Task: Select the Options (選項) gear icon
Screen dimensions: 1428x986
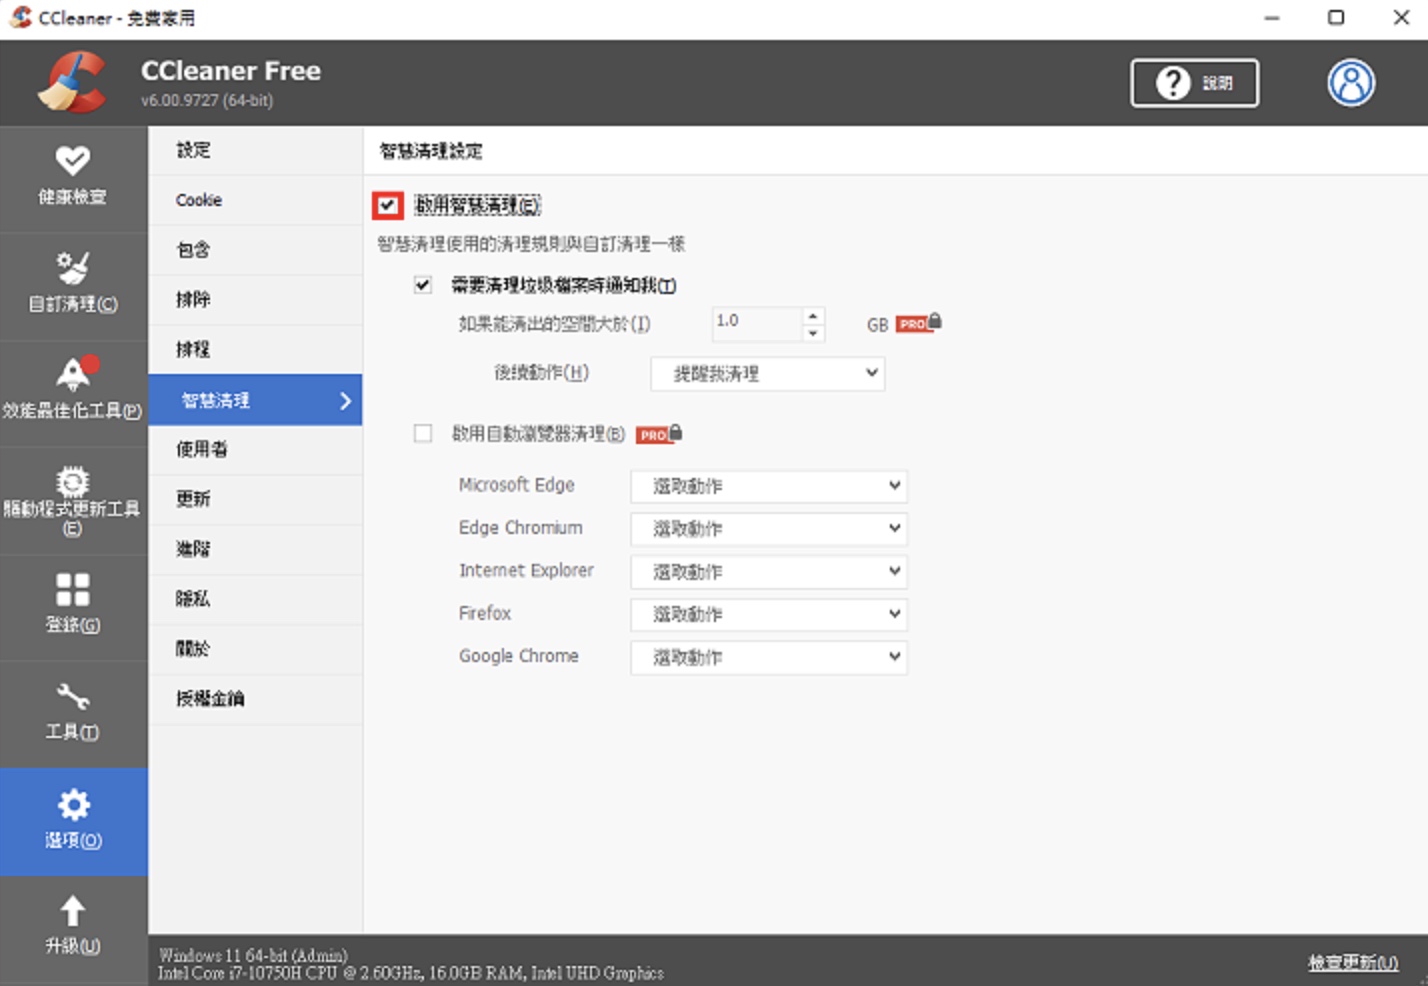Action: click(x=73, y=804)
